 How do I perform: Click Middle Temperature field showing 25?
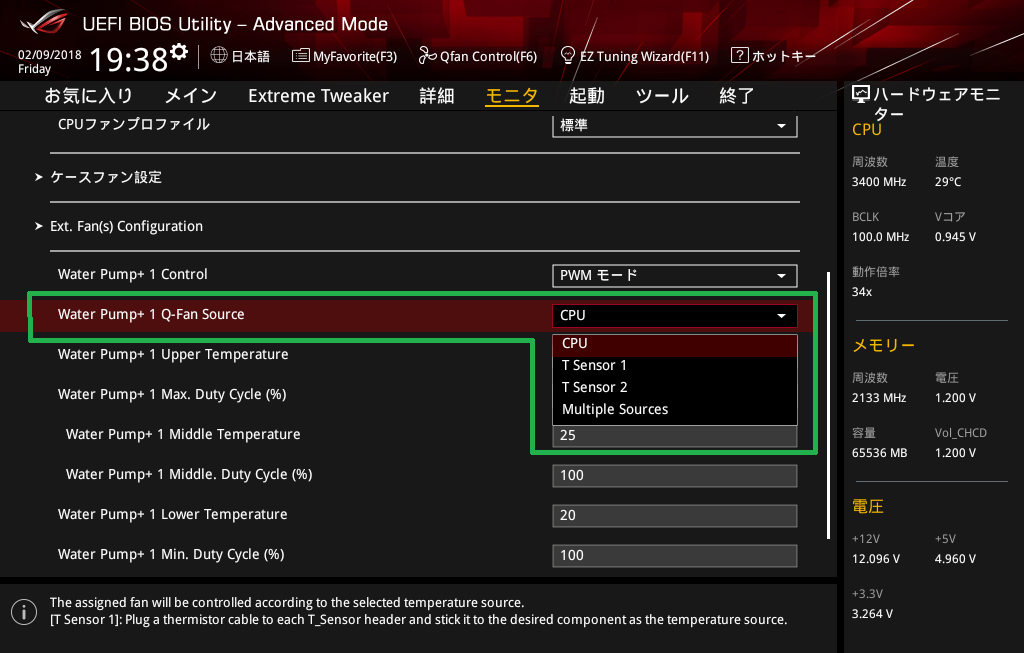tap(675, 436)
